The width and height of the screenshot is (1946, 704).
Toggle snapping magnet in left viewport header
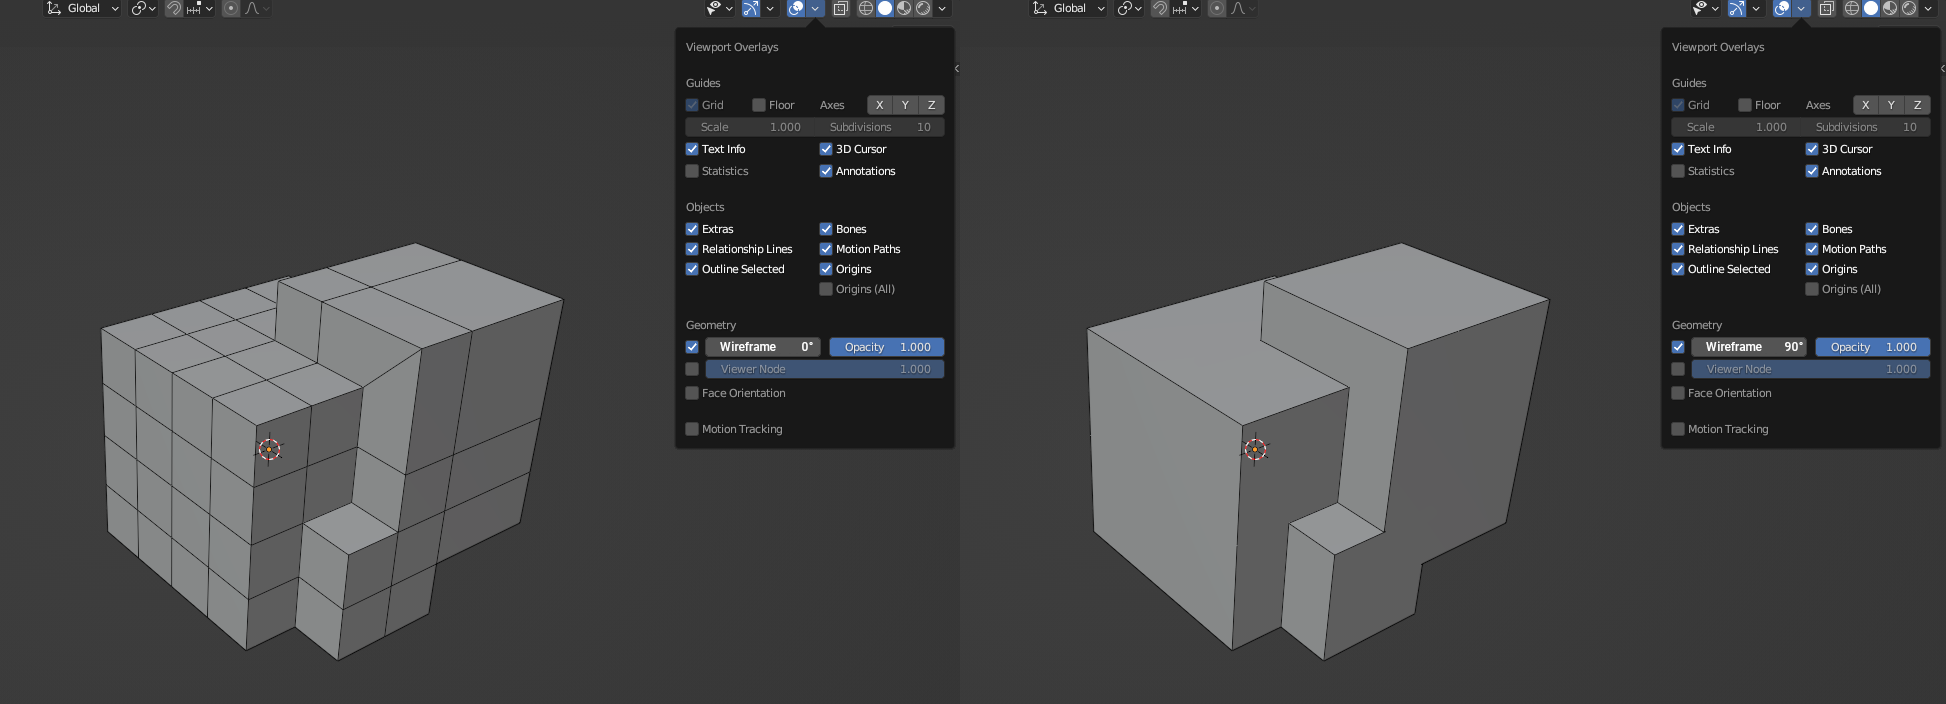coord(173,8)
